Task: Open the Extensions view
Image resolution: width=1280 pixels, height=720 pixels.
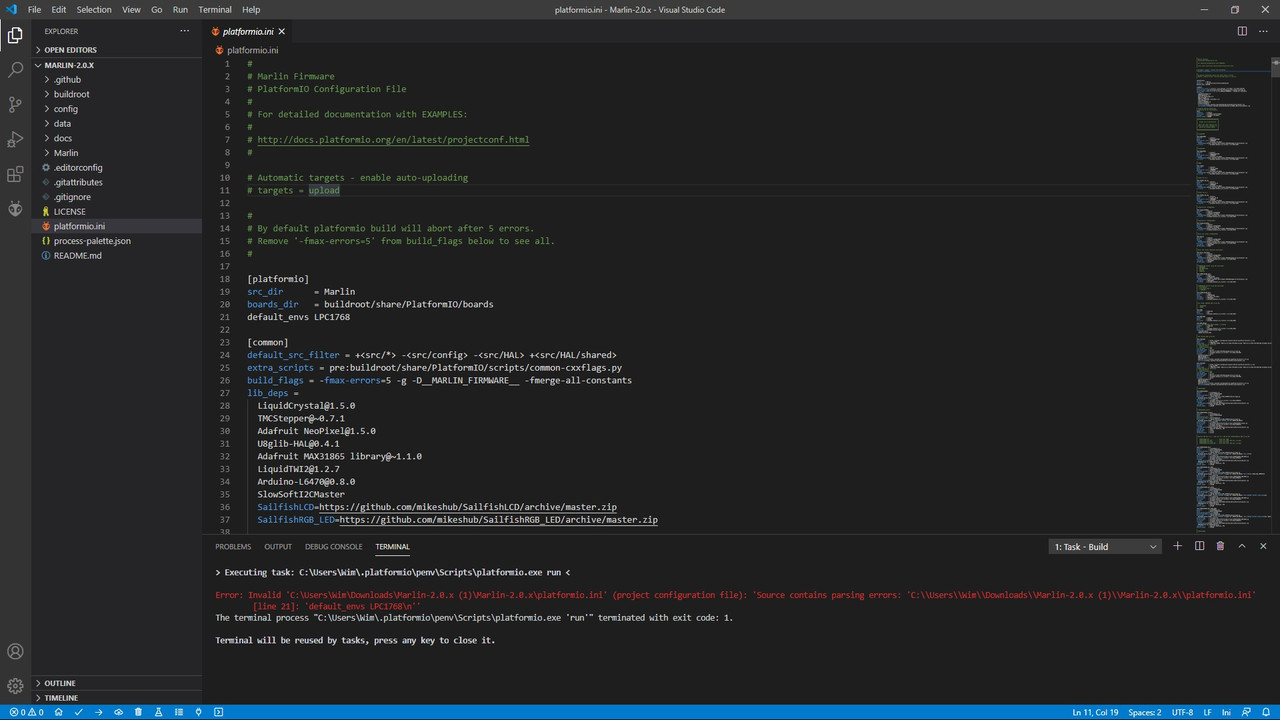Action: pos(15,174)
